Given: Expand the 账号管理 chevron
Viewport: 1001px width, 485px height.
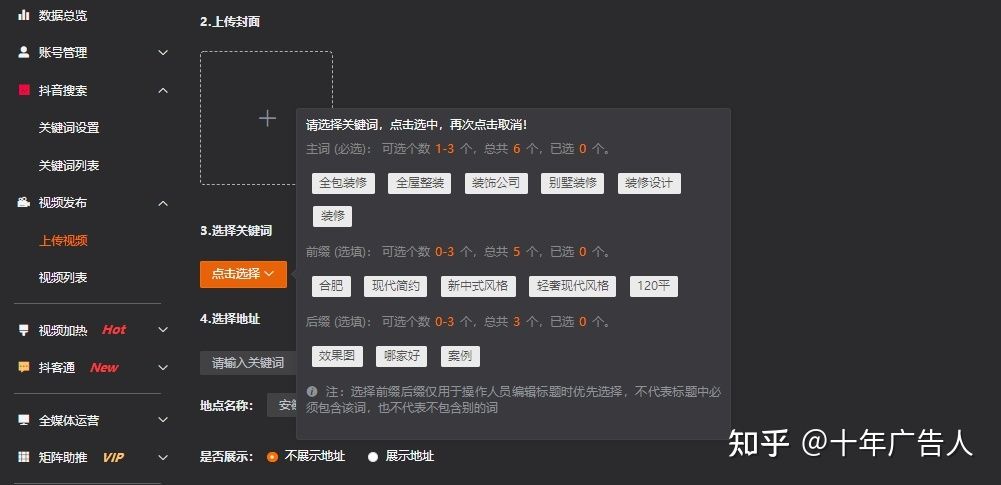Looking at the screenshot, I should pyautogui.click(x=163, y=52).
